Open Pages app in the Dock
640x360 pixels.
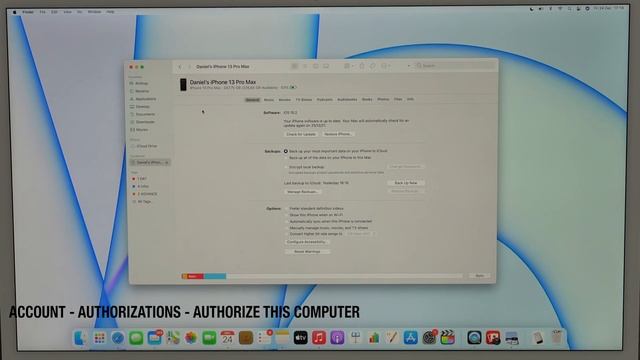[x=392, y=338]
